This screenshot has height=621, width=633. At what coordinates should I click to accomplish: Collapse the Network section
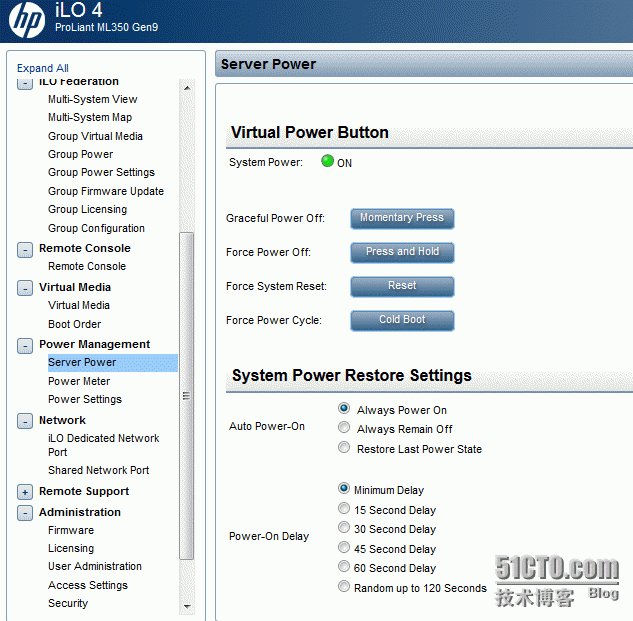coord(25,422)
